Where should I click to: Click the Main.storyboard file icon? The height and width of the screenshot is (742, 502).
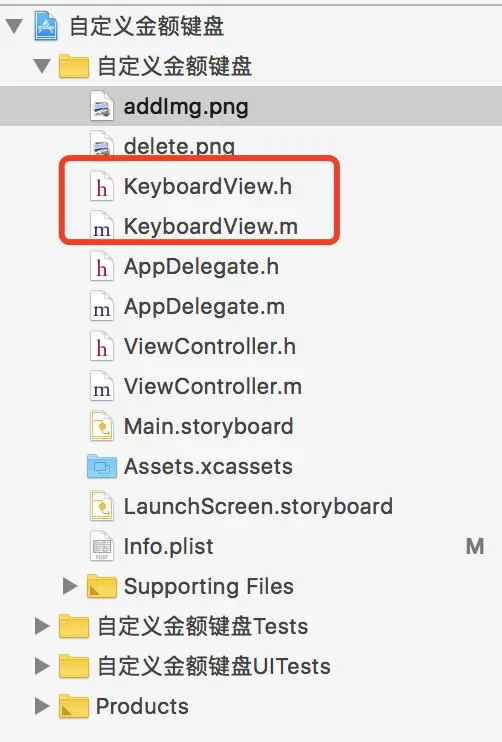coord(102,426)
